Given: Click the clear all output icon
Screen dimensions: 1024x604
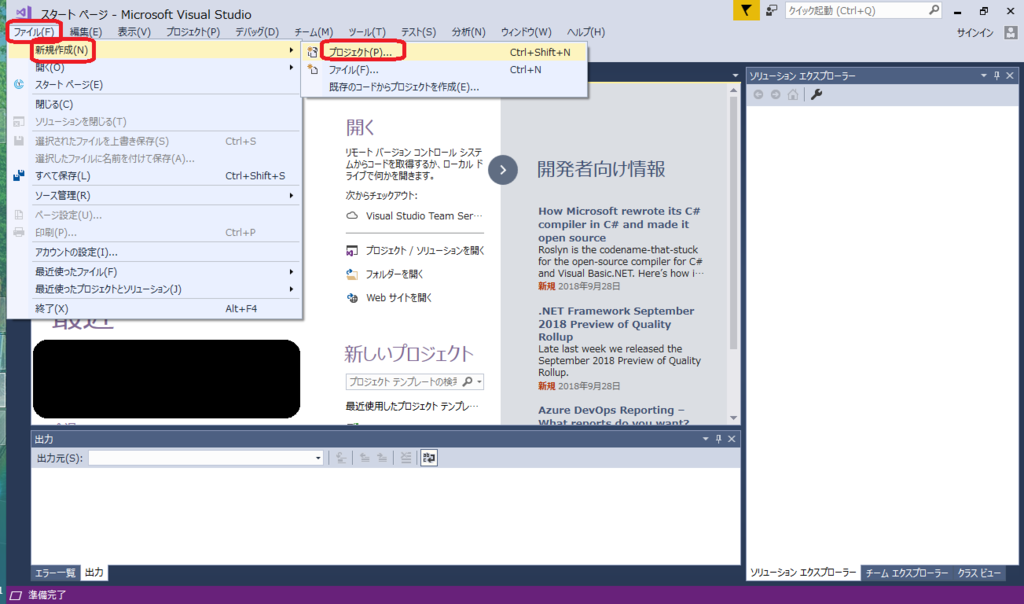Looking at the screenshot, I should [x=406, y=458].
